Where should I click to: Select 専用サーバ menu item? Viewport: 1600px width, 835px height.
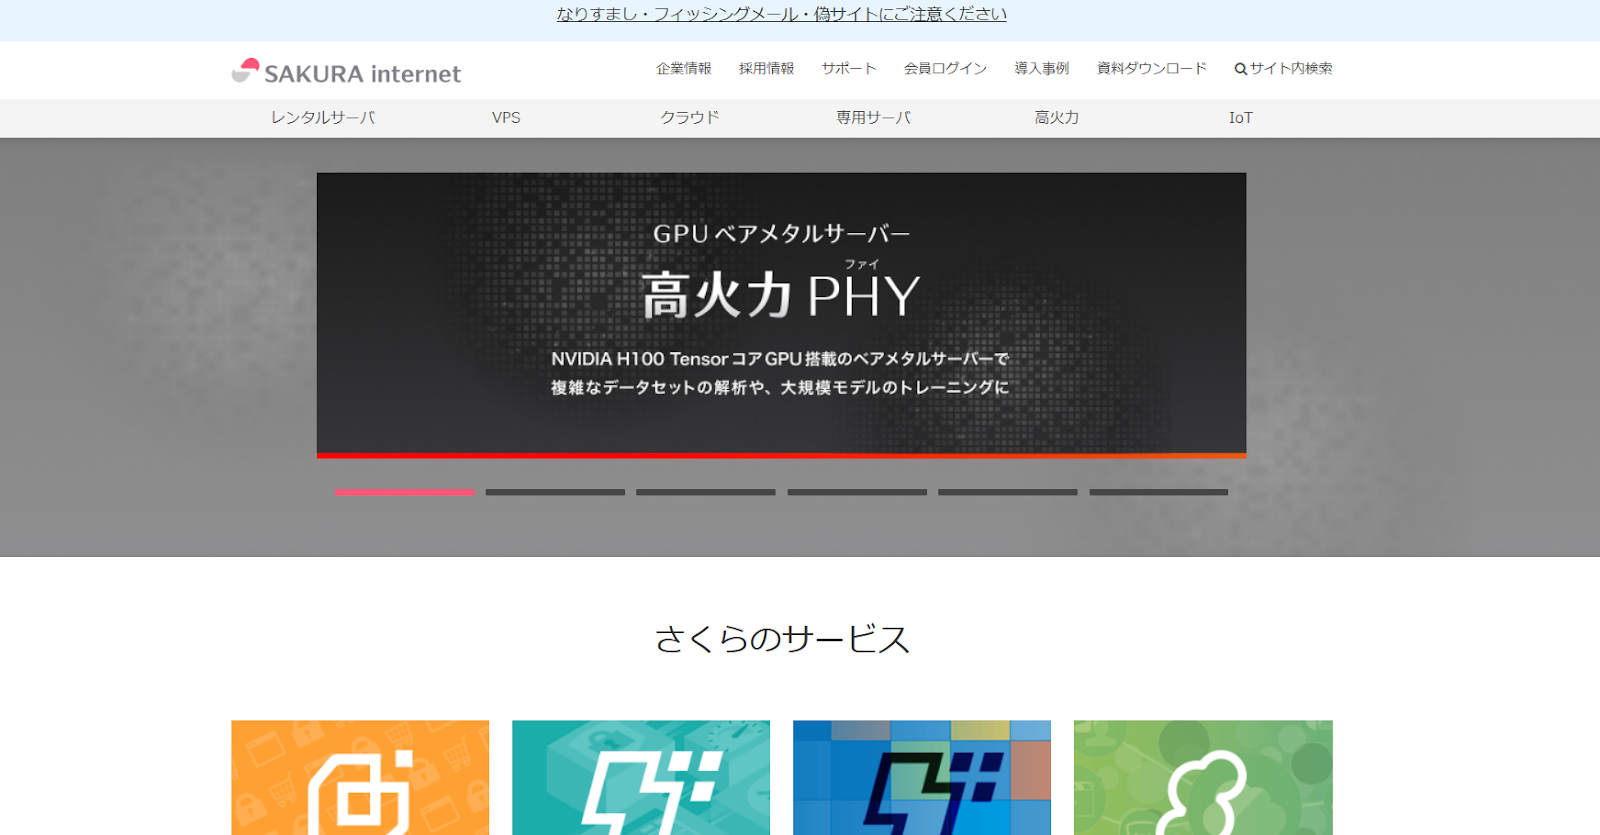coord(873,118)
